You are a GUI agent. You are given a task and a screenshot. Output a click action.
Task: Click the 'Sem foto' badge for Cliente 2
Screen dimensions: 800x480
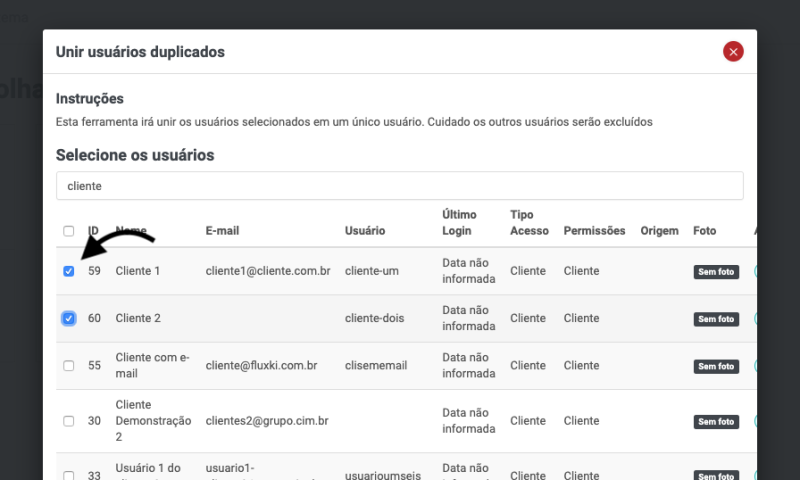click(716, 319)
